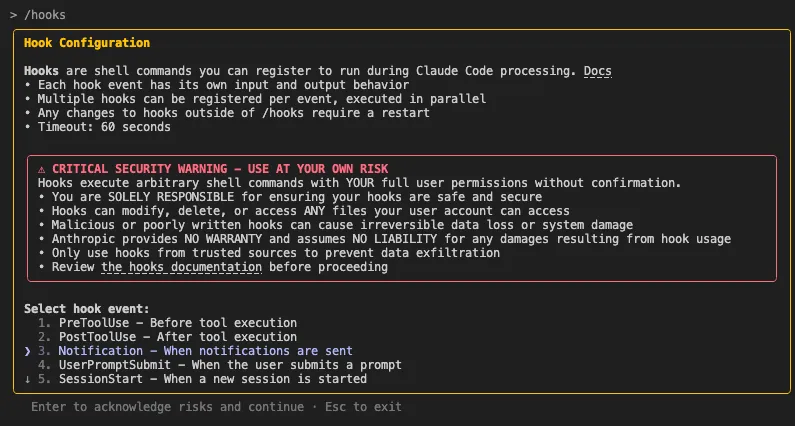This screenshot has height=426, width=795.
Task: Pick SessionStart hook event
Action: [202, 379]
